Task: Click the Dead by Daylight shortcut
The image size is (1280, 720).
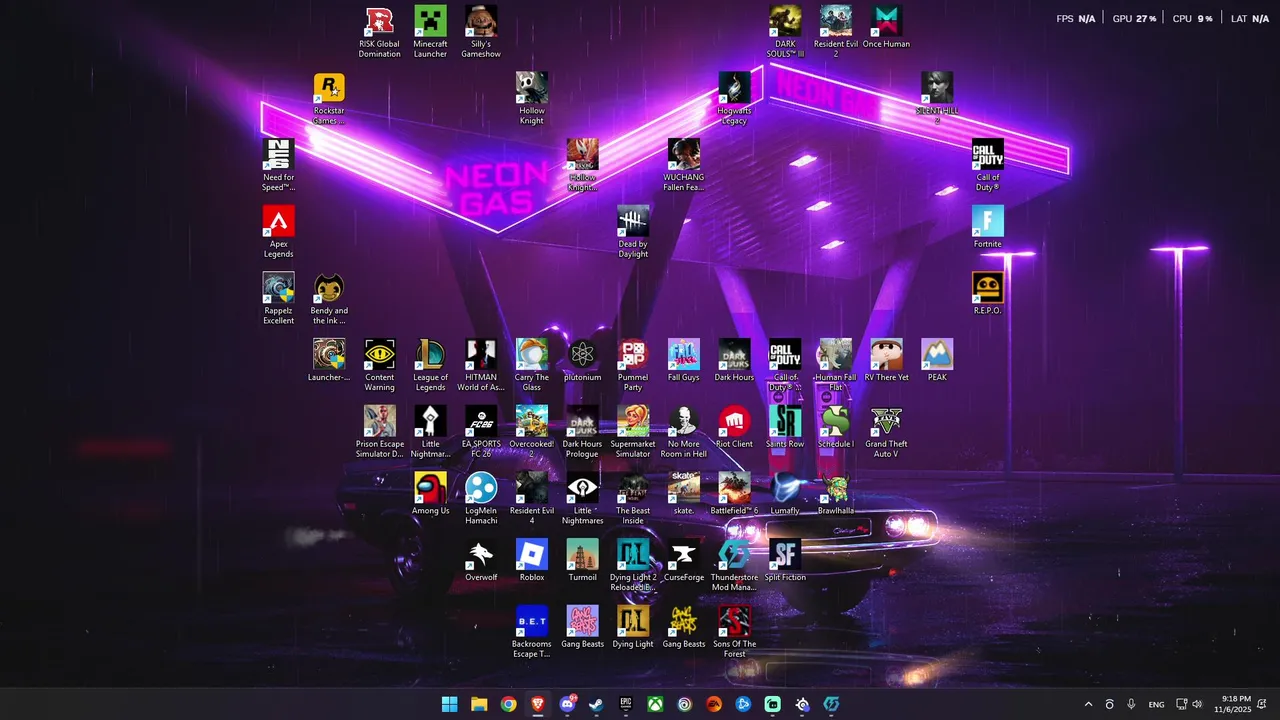Action: click(x=633, y=231)
